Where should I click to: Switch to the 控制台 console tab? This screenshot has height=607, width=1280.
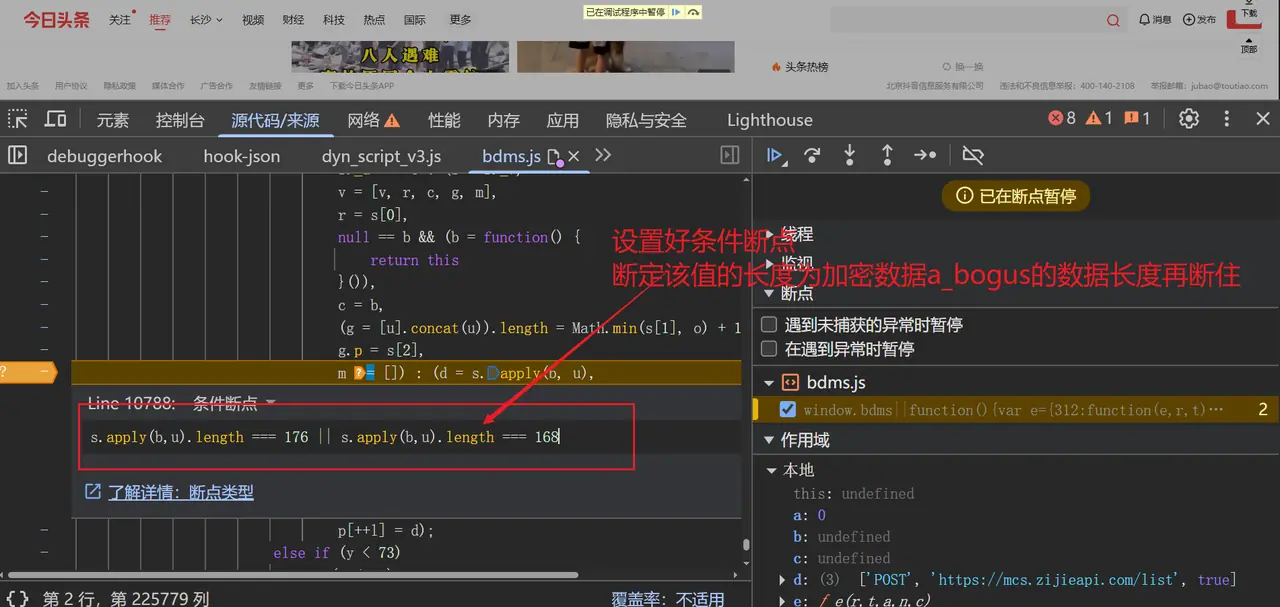click(180, 120)
